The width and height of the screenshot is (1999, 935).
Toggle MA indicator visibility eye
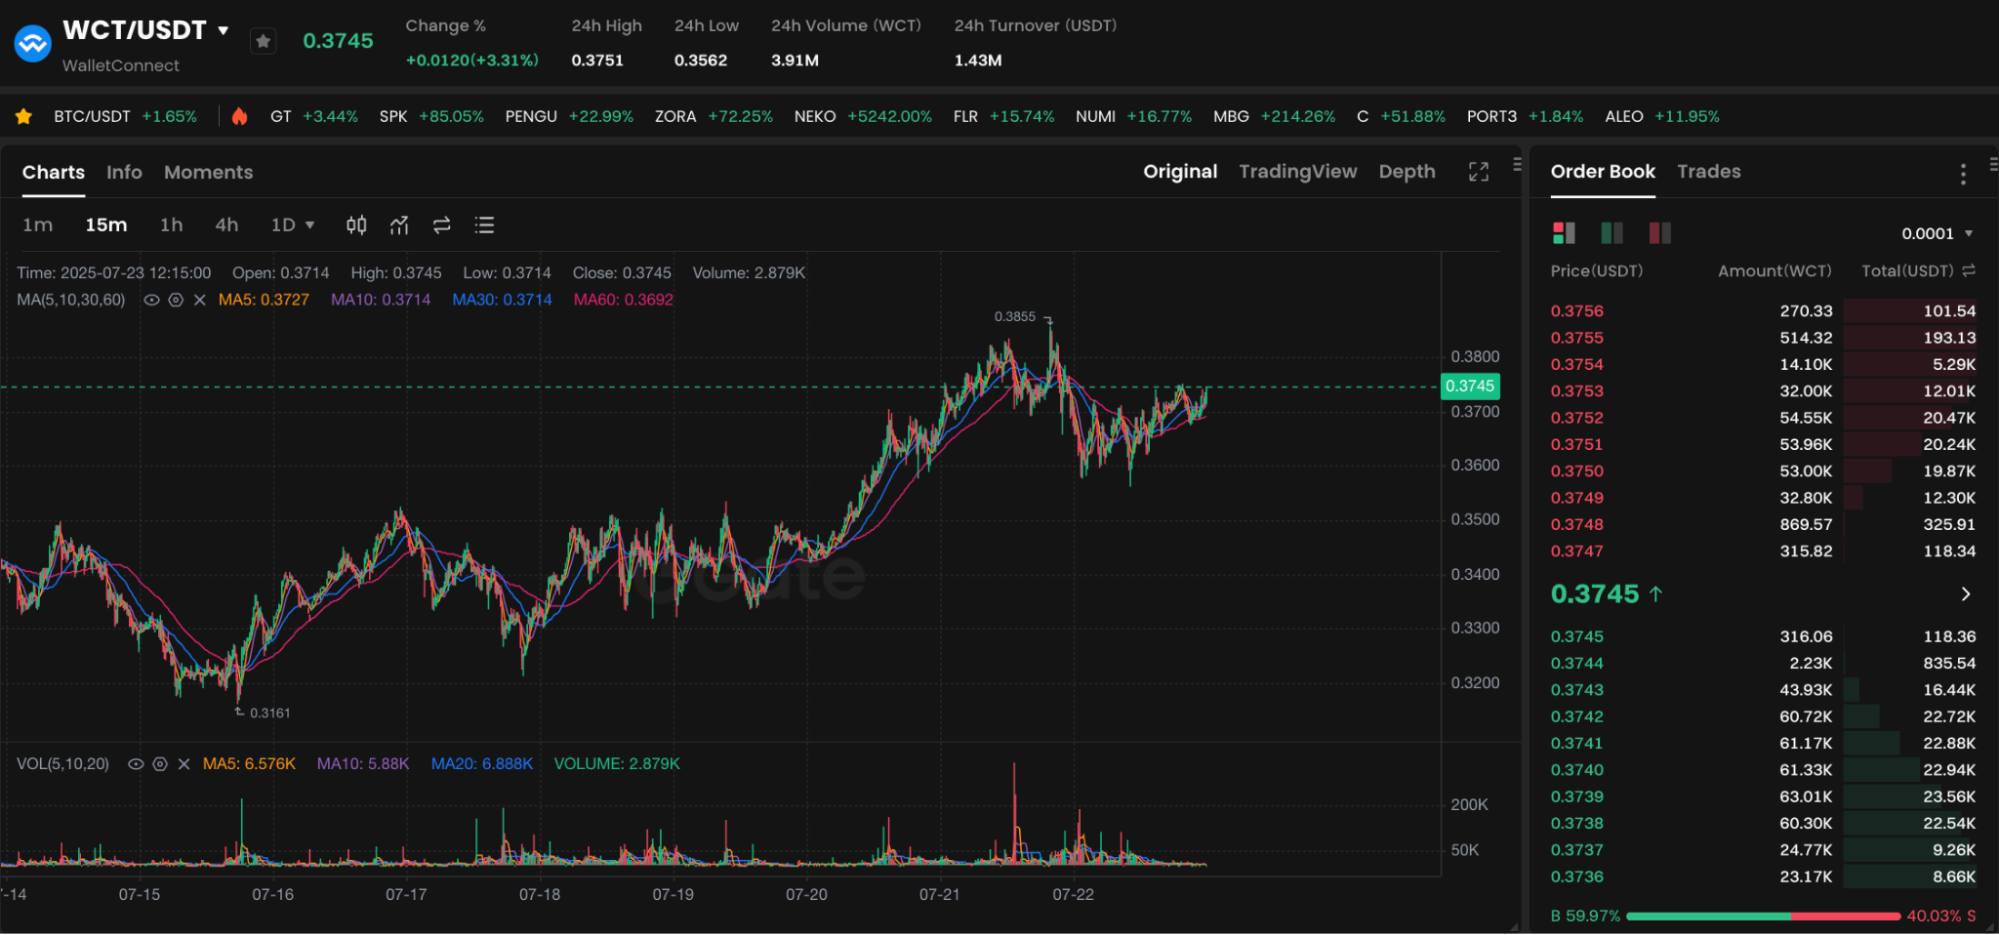(152, 300)
